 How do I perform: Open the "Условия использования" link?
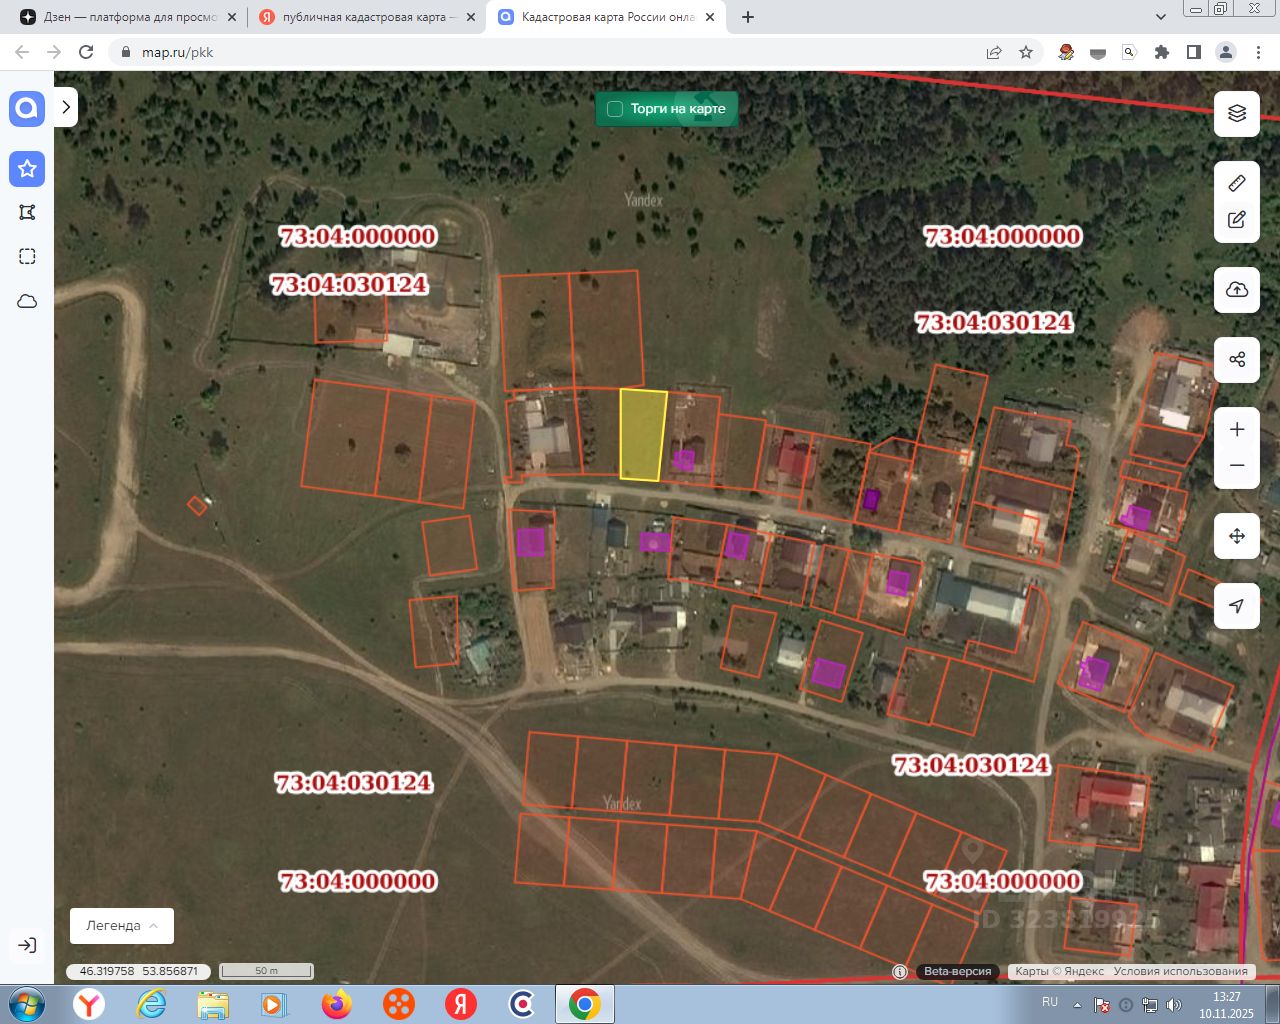coord(1181,971)
